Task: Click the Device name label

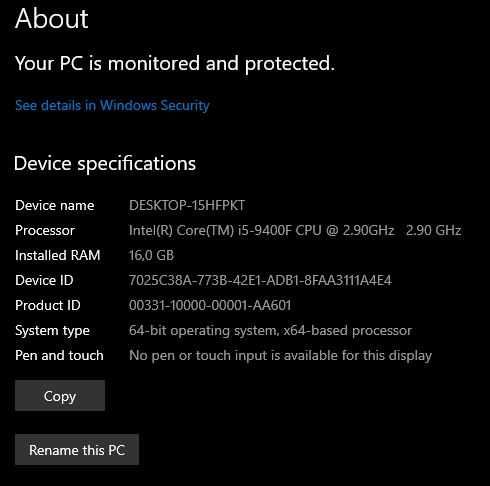Action: point(55,205)
